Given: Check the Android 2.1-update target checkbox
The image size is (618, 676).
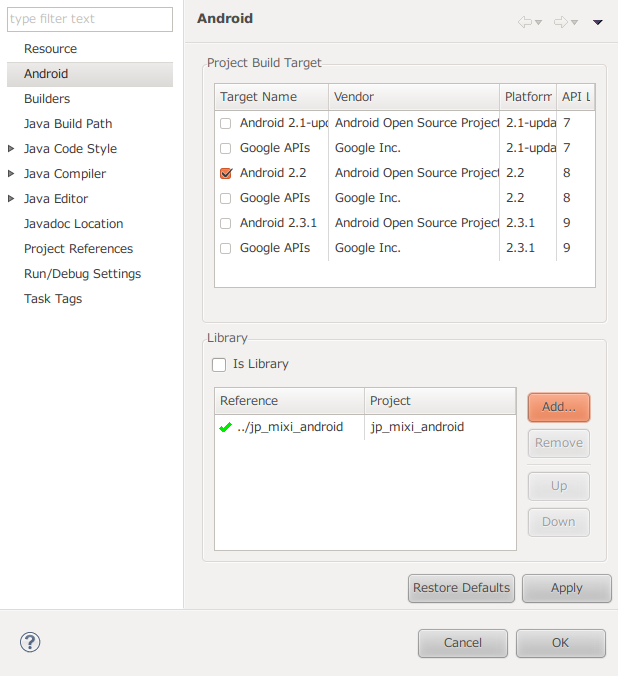Looking at the screenshot, I should pos(226,123).
